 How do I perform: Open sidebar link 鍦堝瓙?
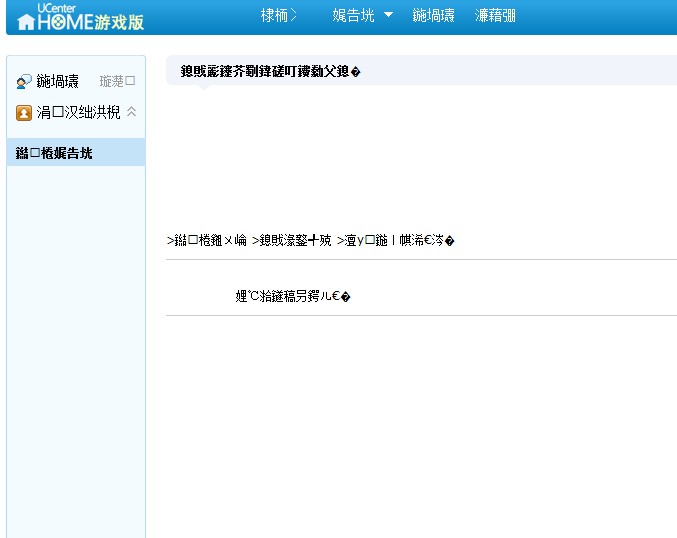click(57, 81)
